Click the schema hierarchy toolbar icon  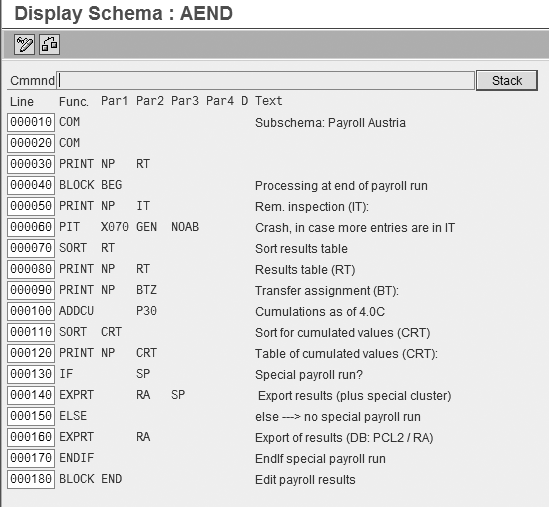(x=49, y=44)
